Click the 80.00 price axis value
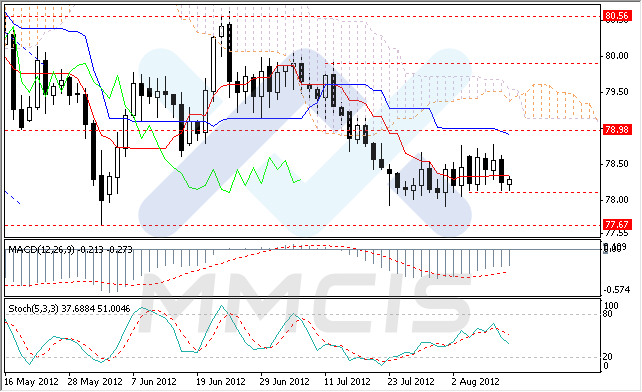 pos(617,56)
